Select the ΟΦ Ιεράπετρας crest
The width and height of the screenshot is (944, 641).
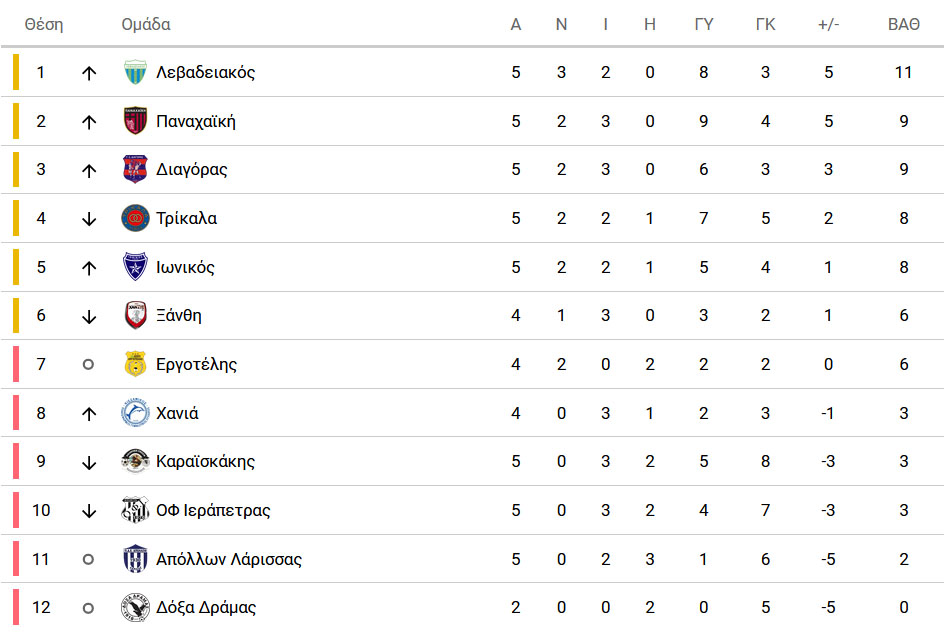click(135, 510)
